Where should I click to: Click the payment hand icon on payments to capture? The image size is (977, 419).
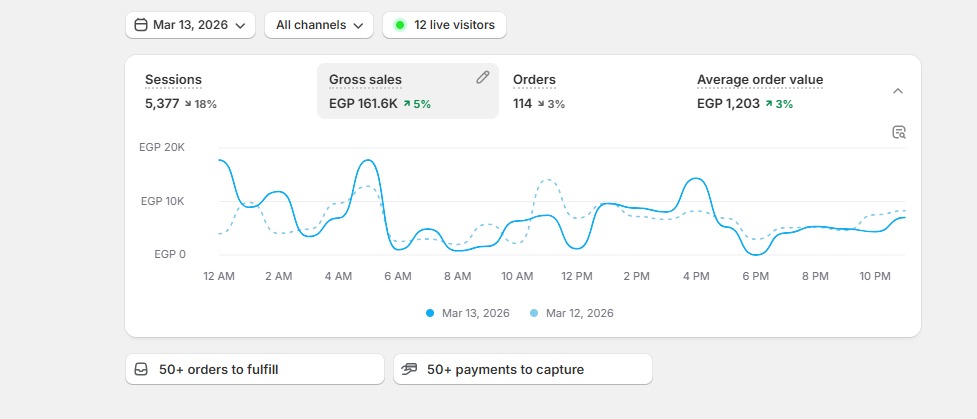click(409, 369)
